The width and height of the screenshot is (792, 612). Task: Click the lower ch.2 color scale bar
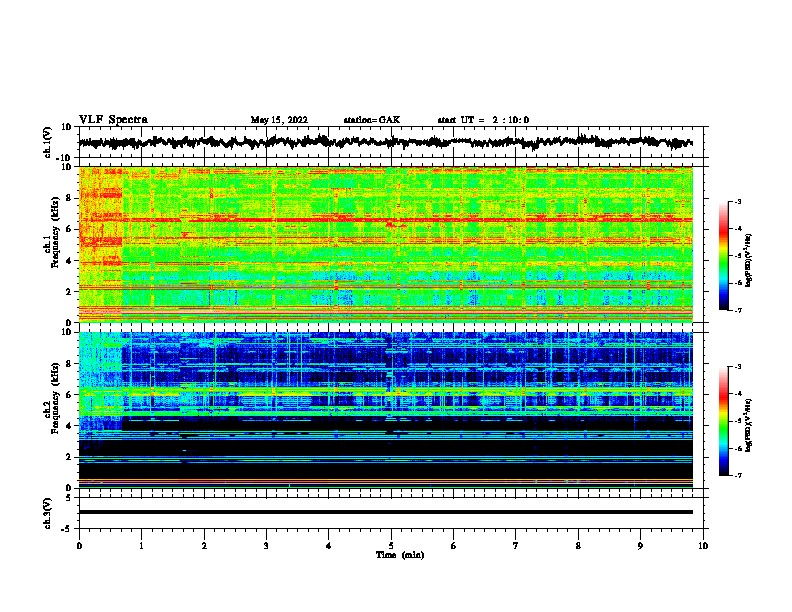[723, 421]
